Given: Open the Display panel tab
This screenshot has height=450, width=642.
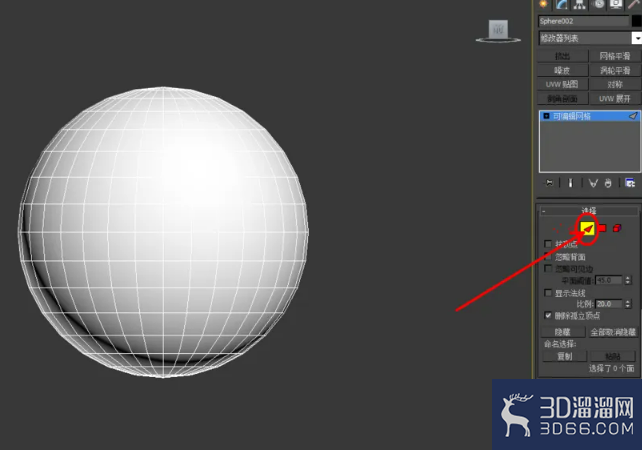Looking at the screenshot, I should tap(616, 4).
